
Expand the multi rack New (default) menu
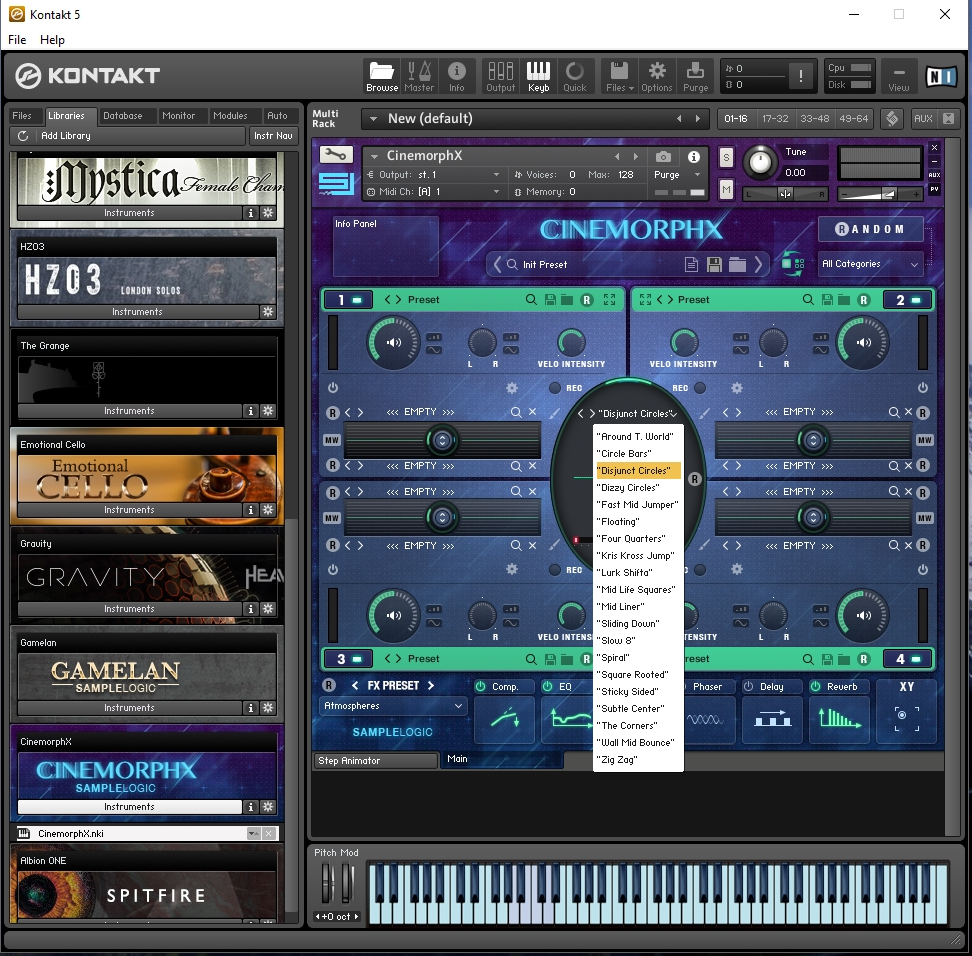[x=373, y=118]
